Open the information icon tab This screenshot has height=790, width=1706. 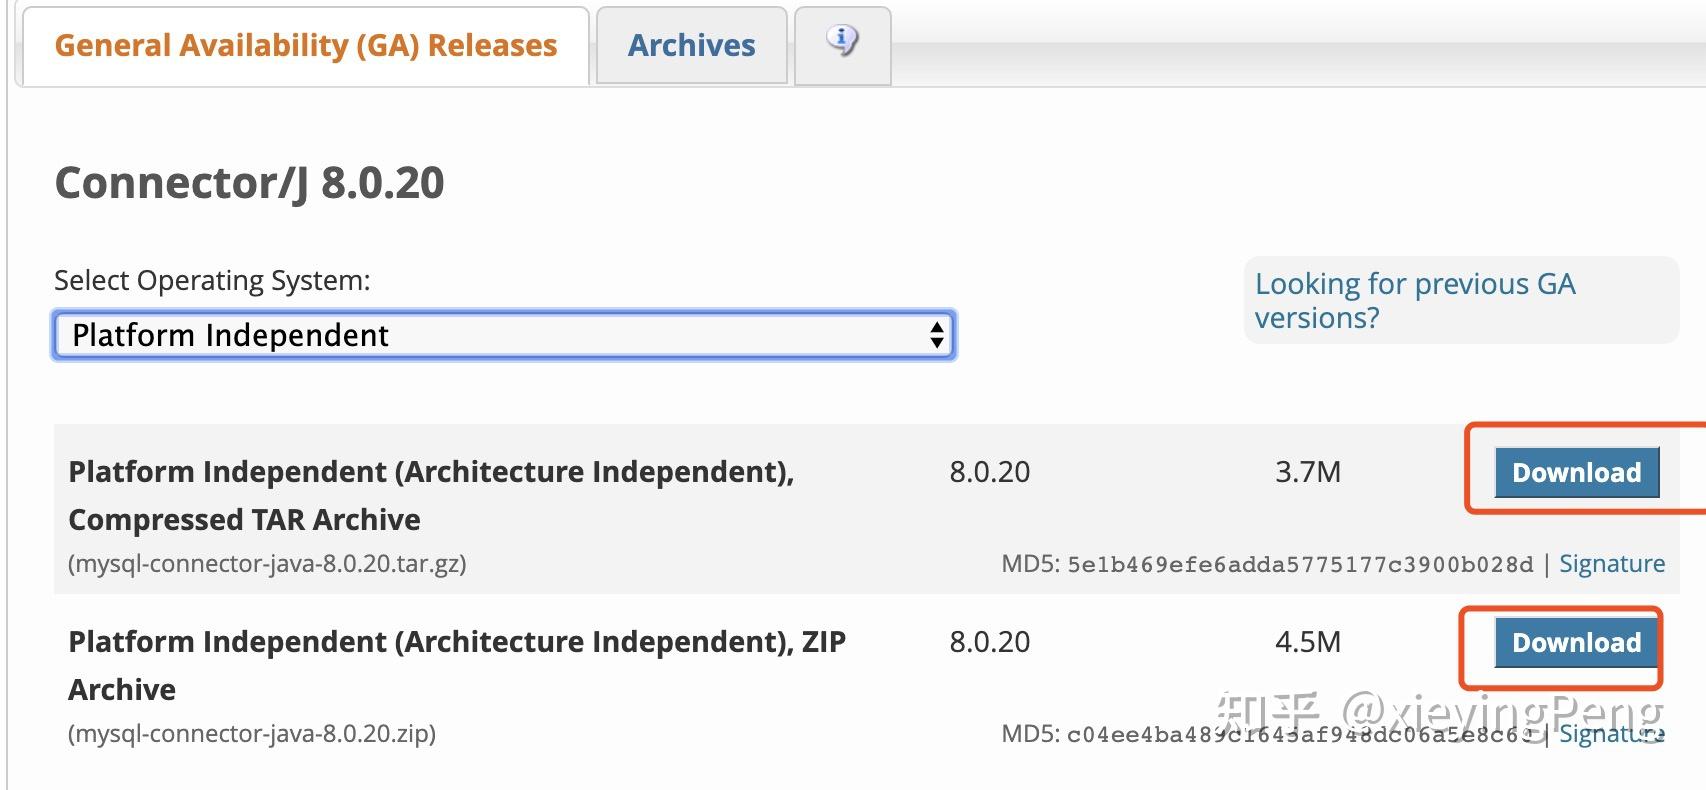[x=842, y=44]
